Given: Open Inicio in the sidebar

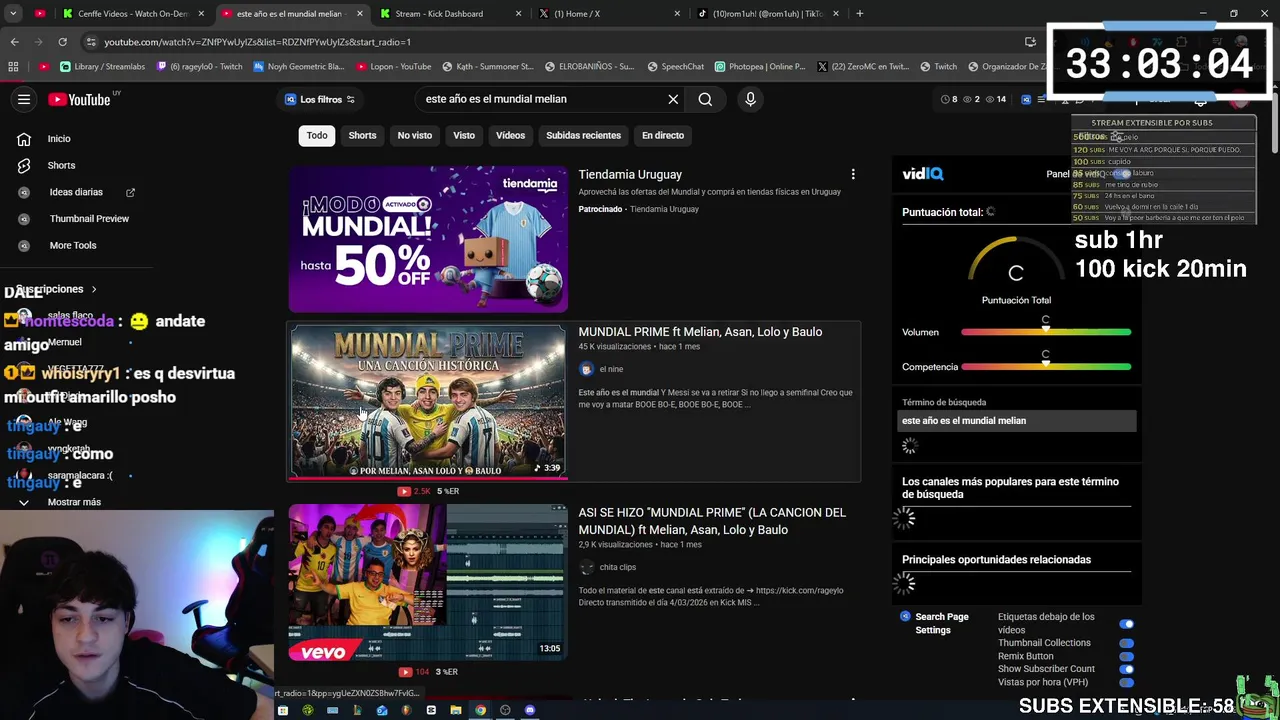Looking at the screenshot, I should [x=59, y=139].
